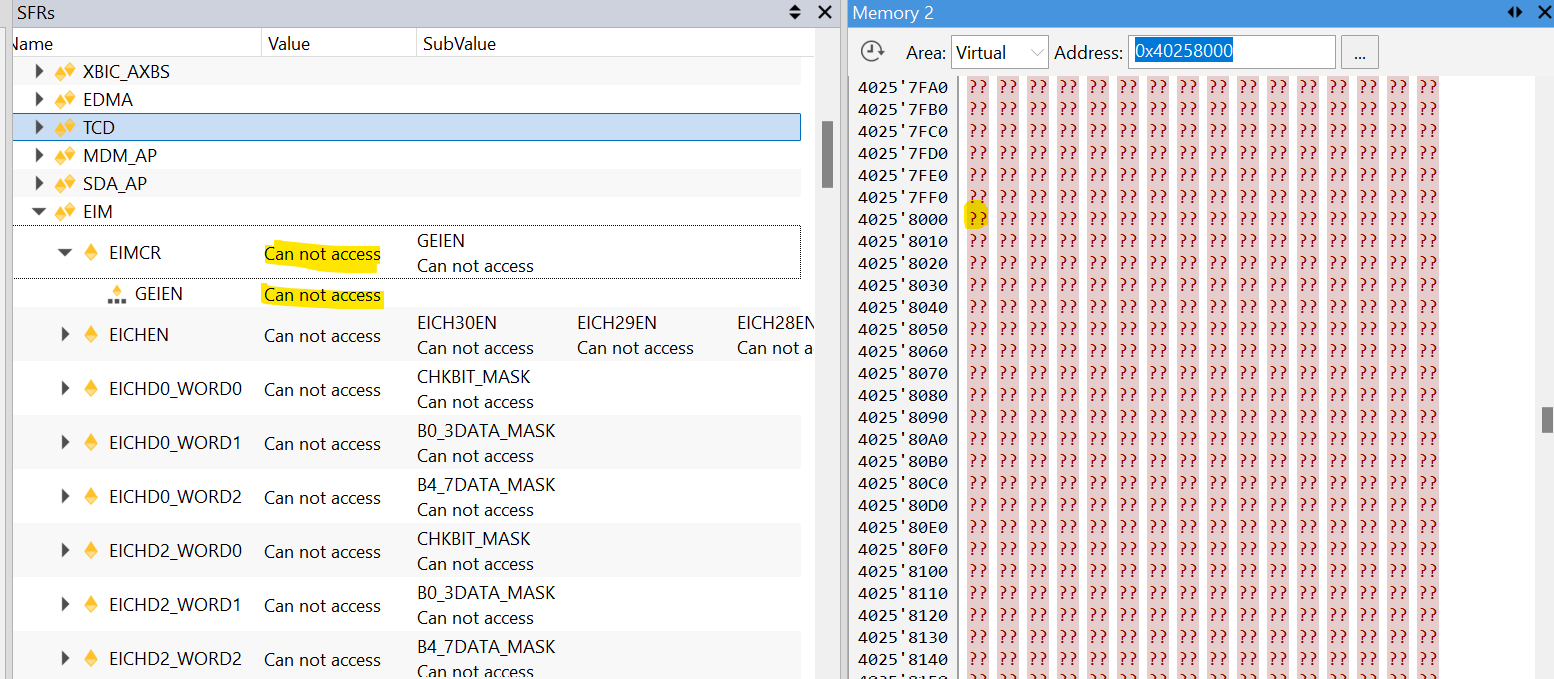Expand the XBIC_AXBS tree node
Viewport: 1554px width, 679px height.
click(x=39, y=71)
